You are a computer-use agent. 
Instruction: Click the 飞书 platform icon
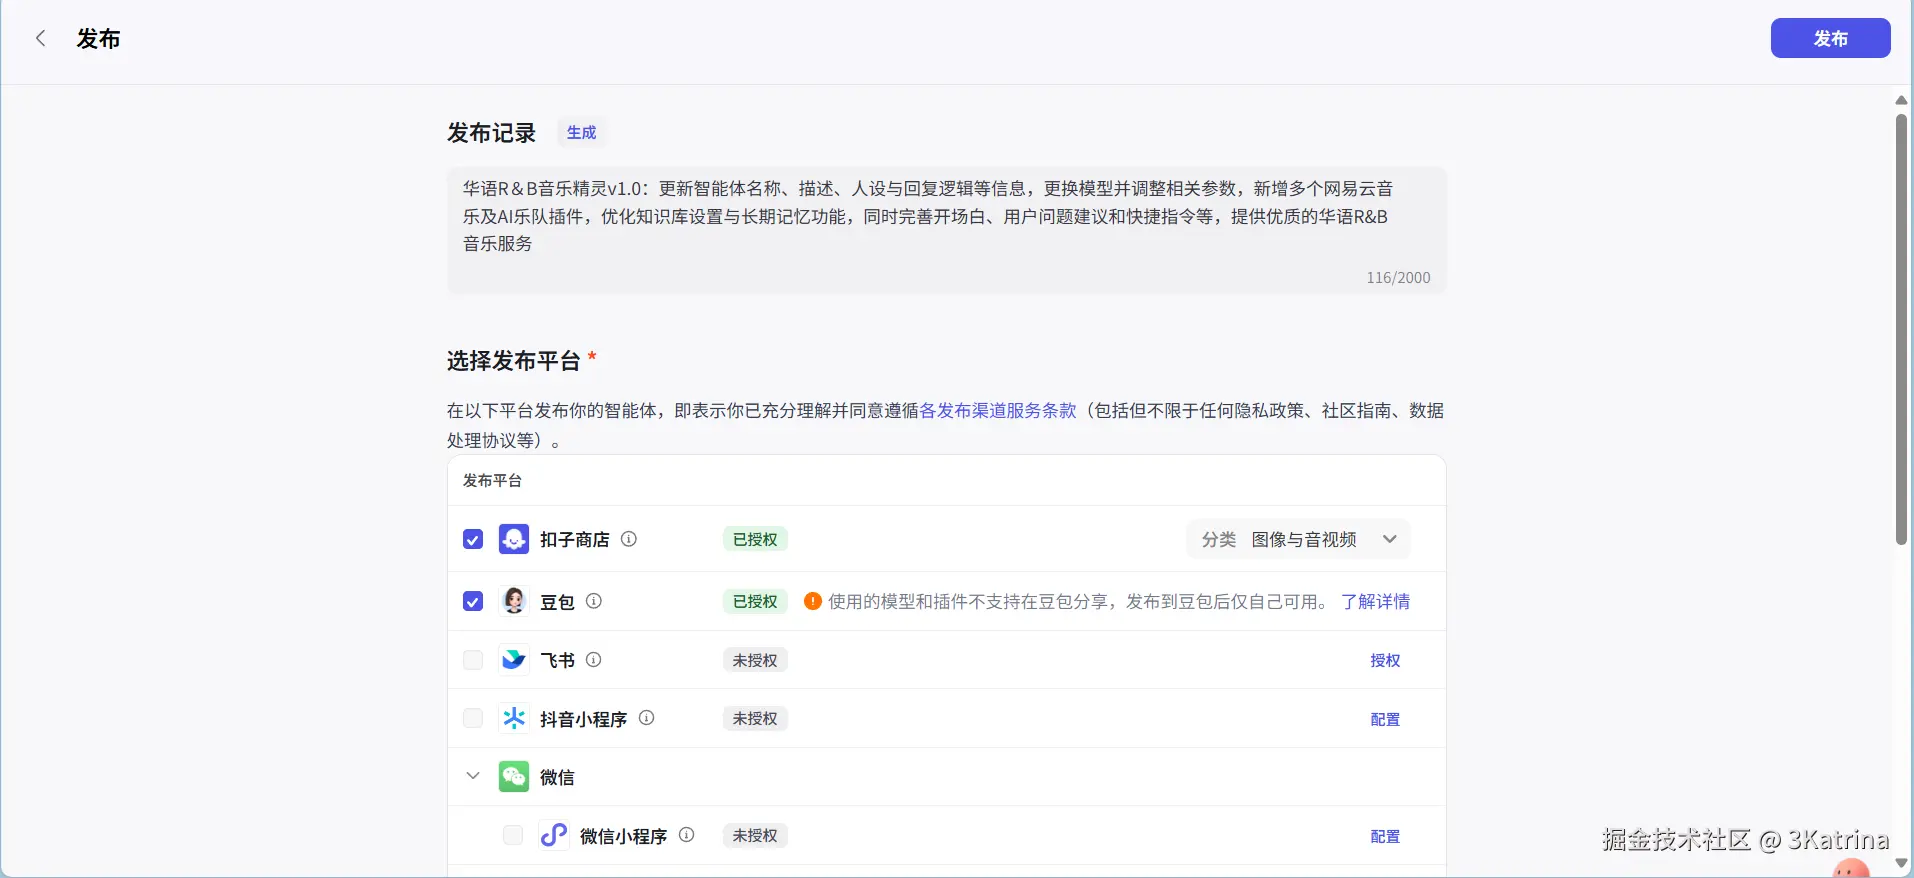514,660
